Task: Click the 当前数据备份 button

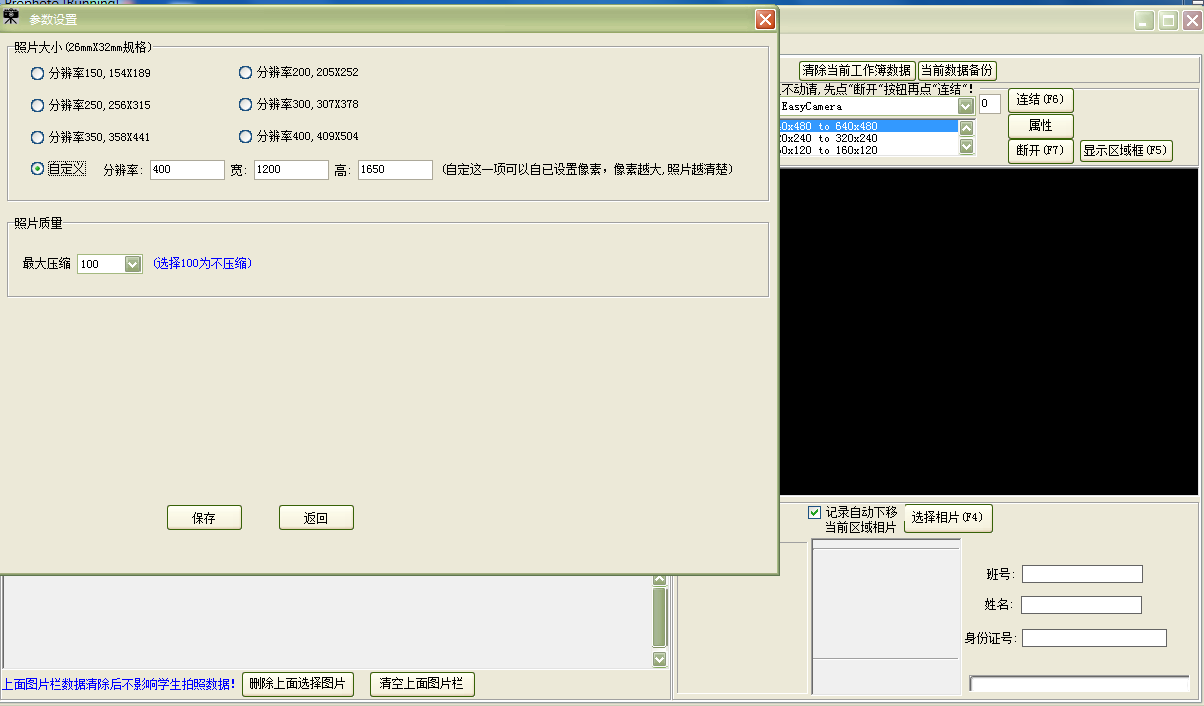Action: [957, 70]
